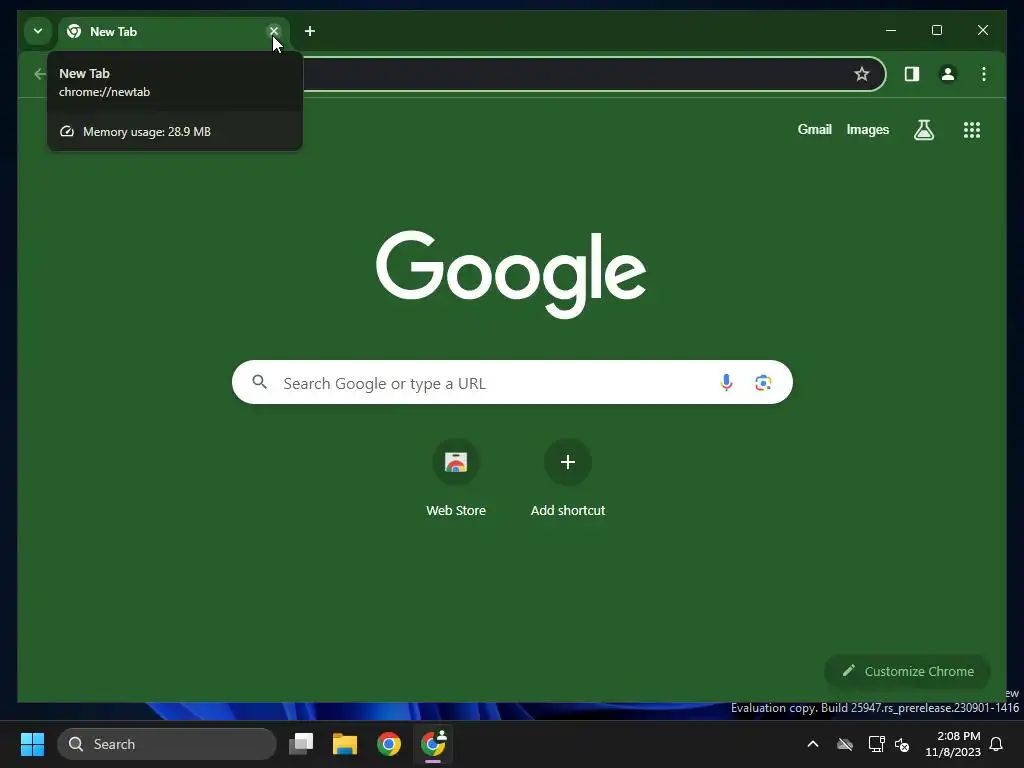Viewport: 1024px width, 768px height.
Task: Open the clock showing 2:08 PM
Action: click(x=953, y=744)
